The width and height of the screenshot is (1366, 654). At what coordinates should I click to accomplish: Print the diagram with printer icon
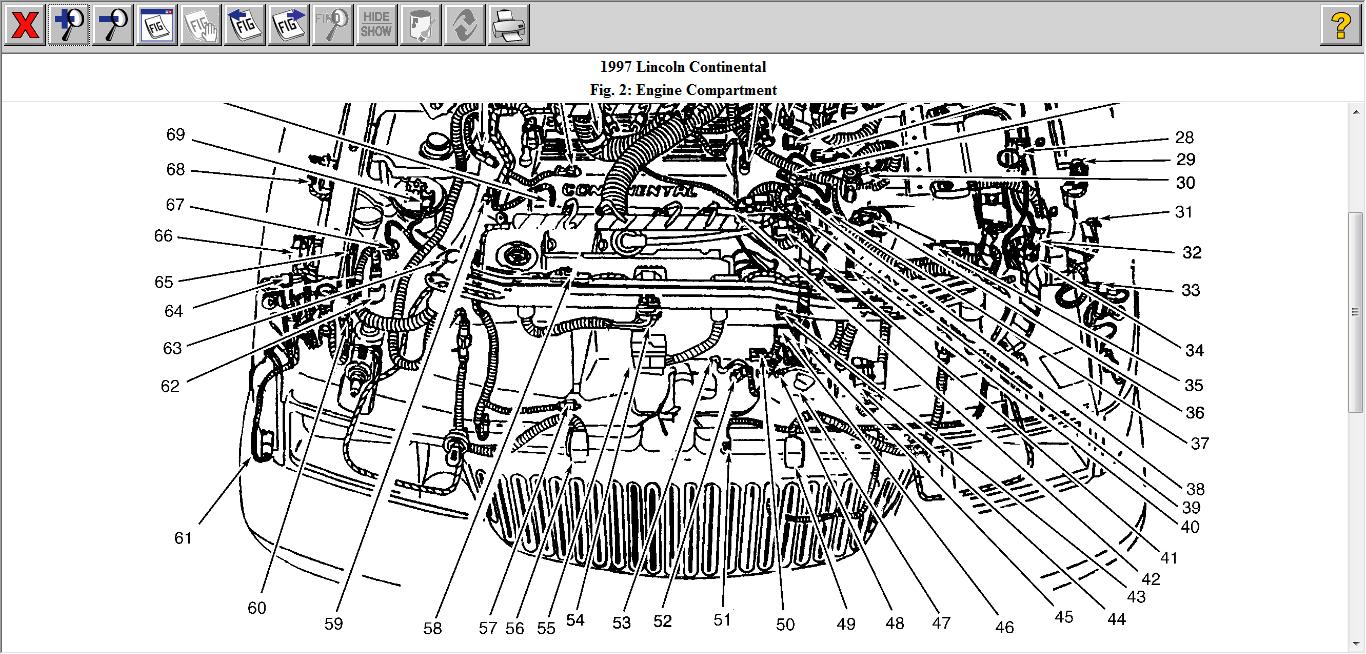pos(508,25)
